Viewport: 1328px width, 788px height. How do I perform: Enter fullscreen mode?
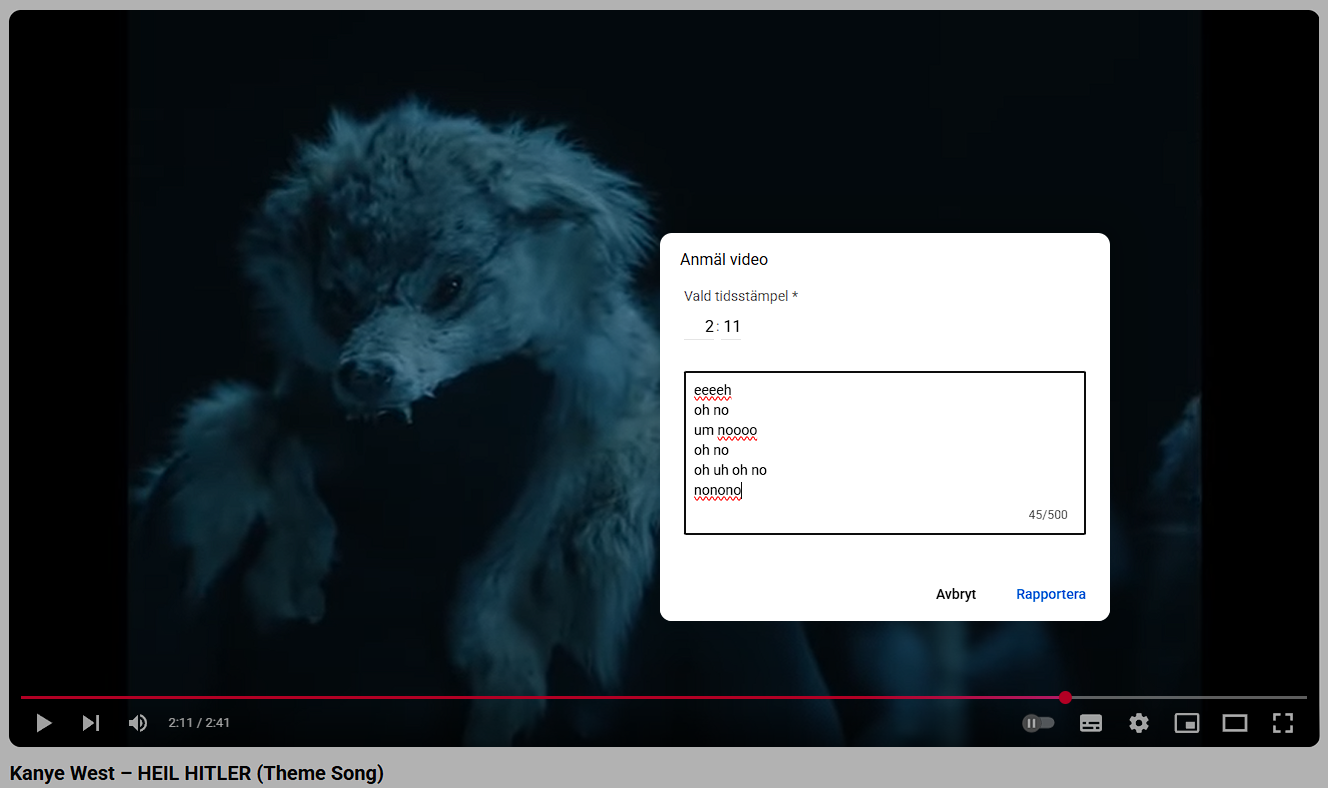(1283, 723)
